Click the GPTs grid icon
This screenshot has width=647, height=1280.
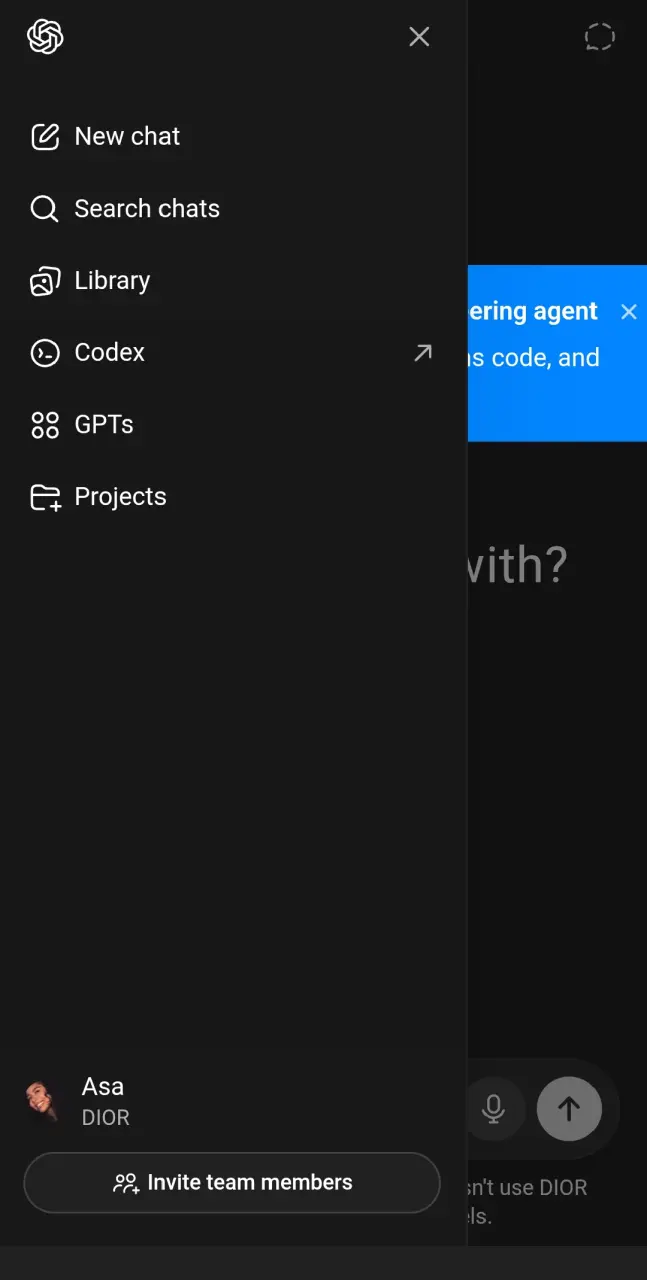pos(44,424)
